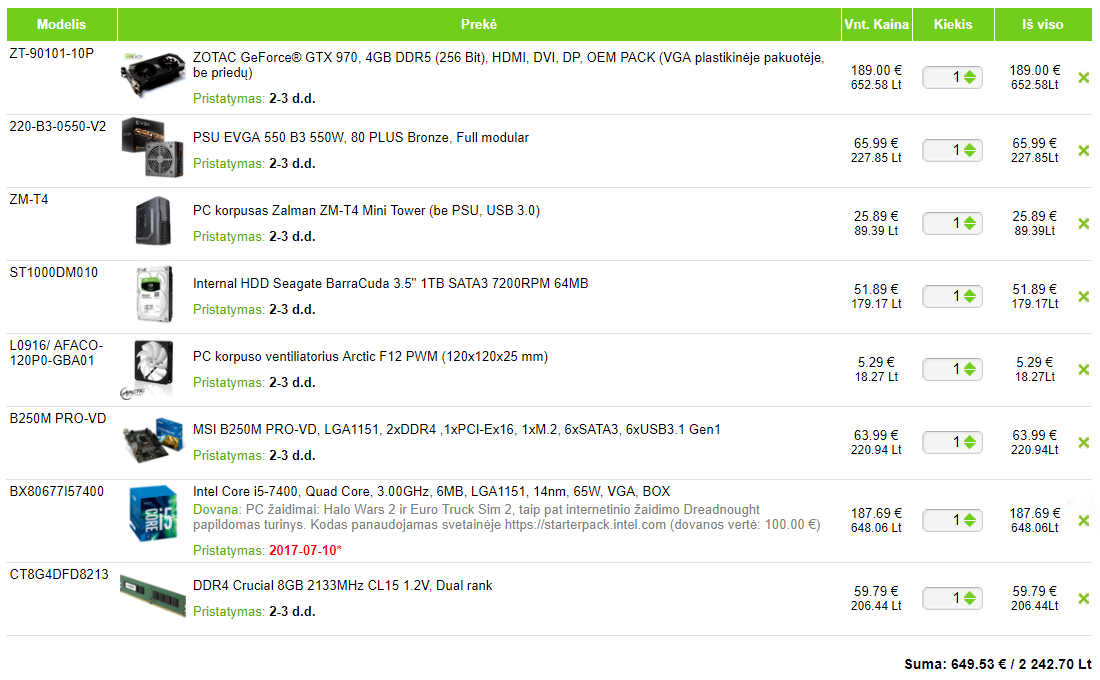The width and height of the screenshot is (1100, 680).
Task: Open the PC korpusas Zalman ZM-T4 title
Action: click(x=366, y=211)
